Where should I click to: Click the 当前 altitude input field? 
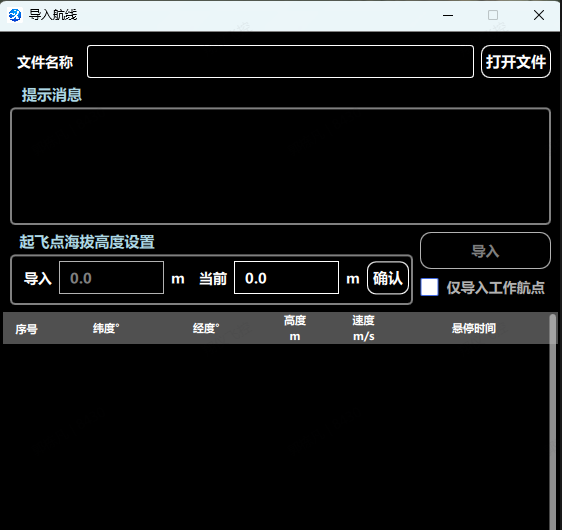click(286, 278)
